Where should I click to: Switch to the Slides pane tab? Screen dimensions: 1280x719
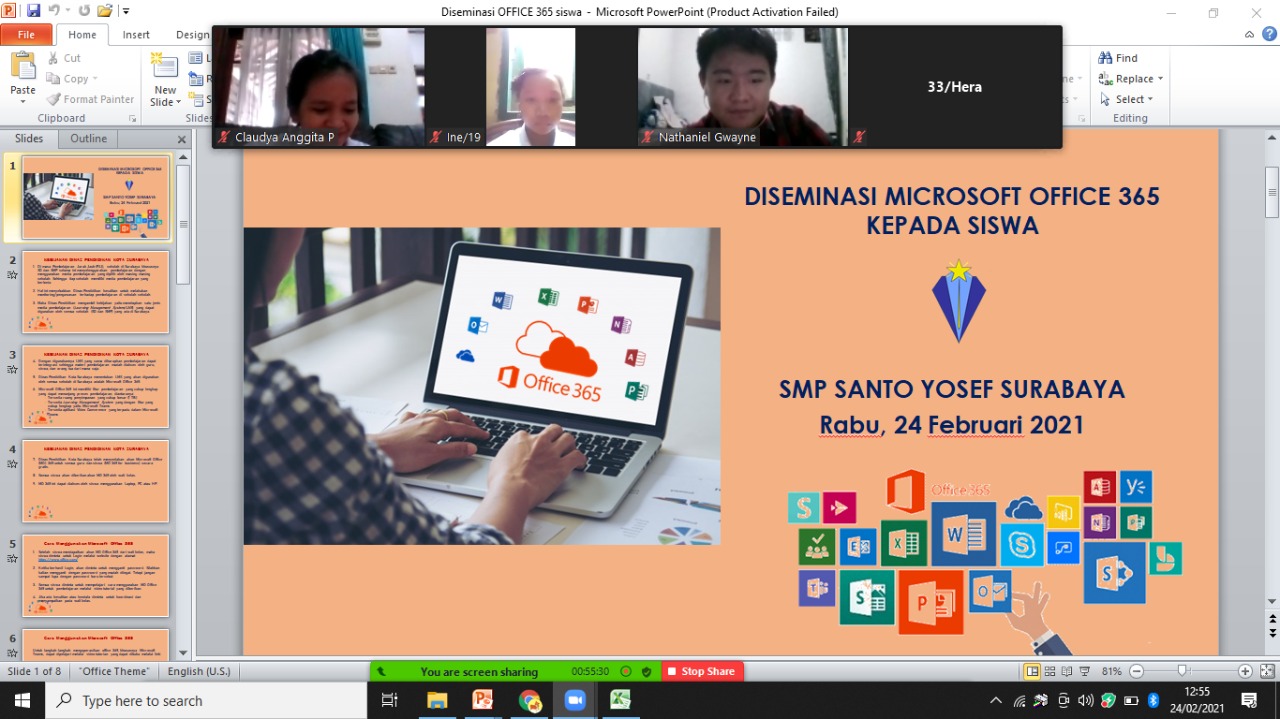(29, 139)
